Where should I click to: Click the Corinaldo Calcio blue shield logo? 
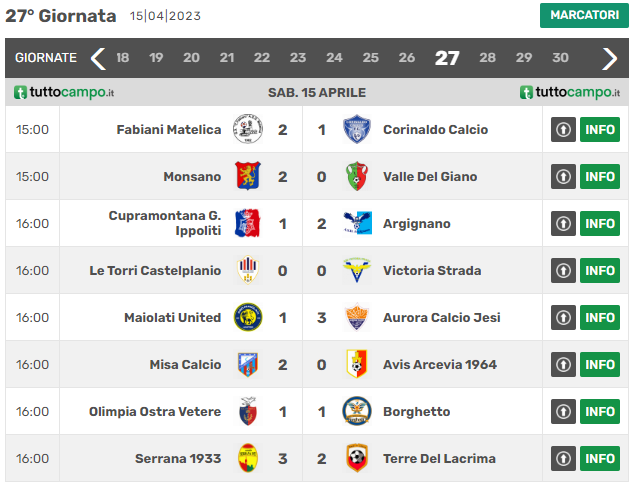click(x=357, y=129)
